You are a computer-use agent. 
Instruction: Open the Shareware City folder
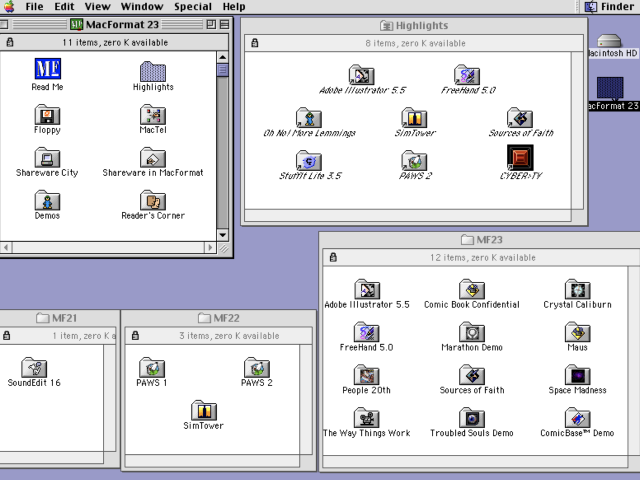tap(47, 158)
